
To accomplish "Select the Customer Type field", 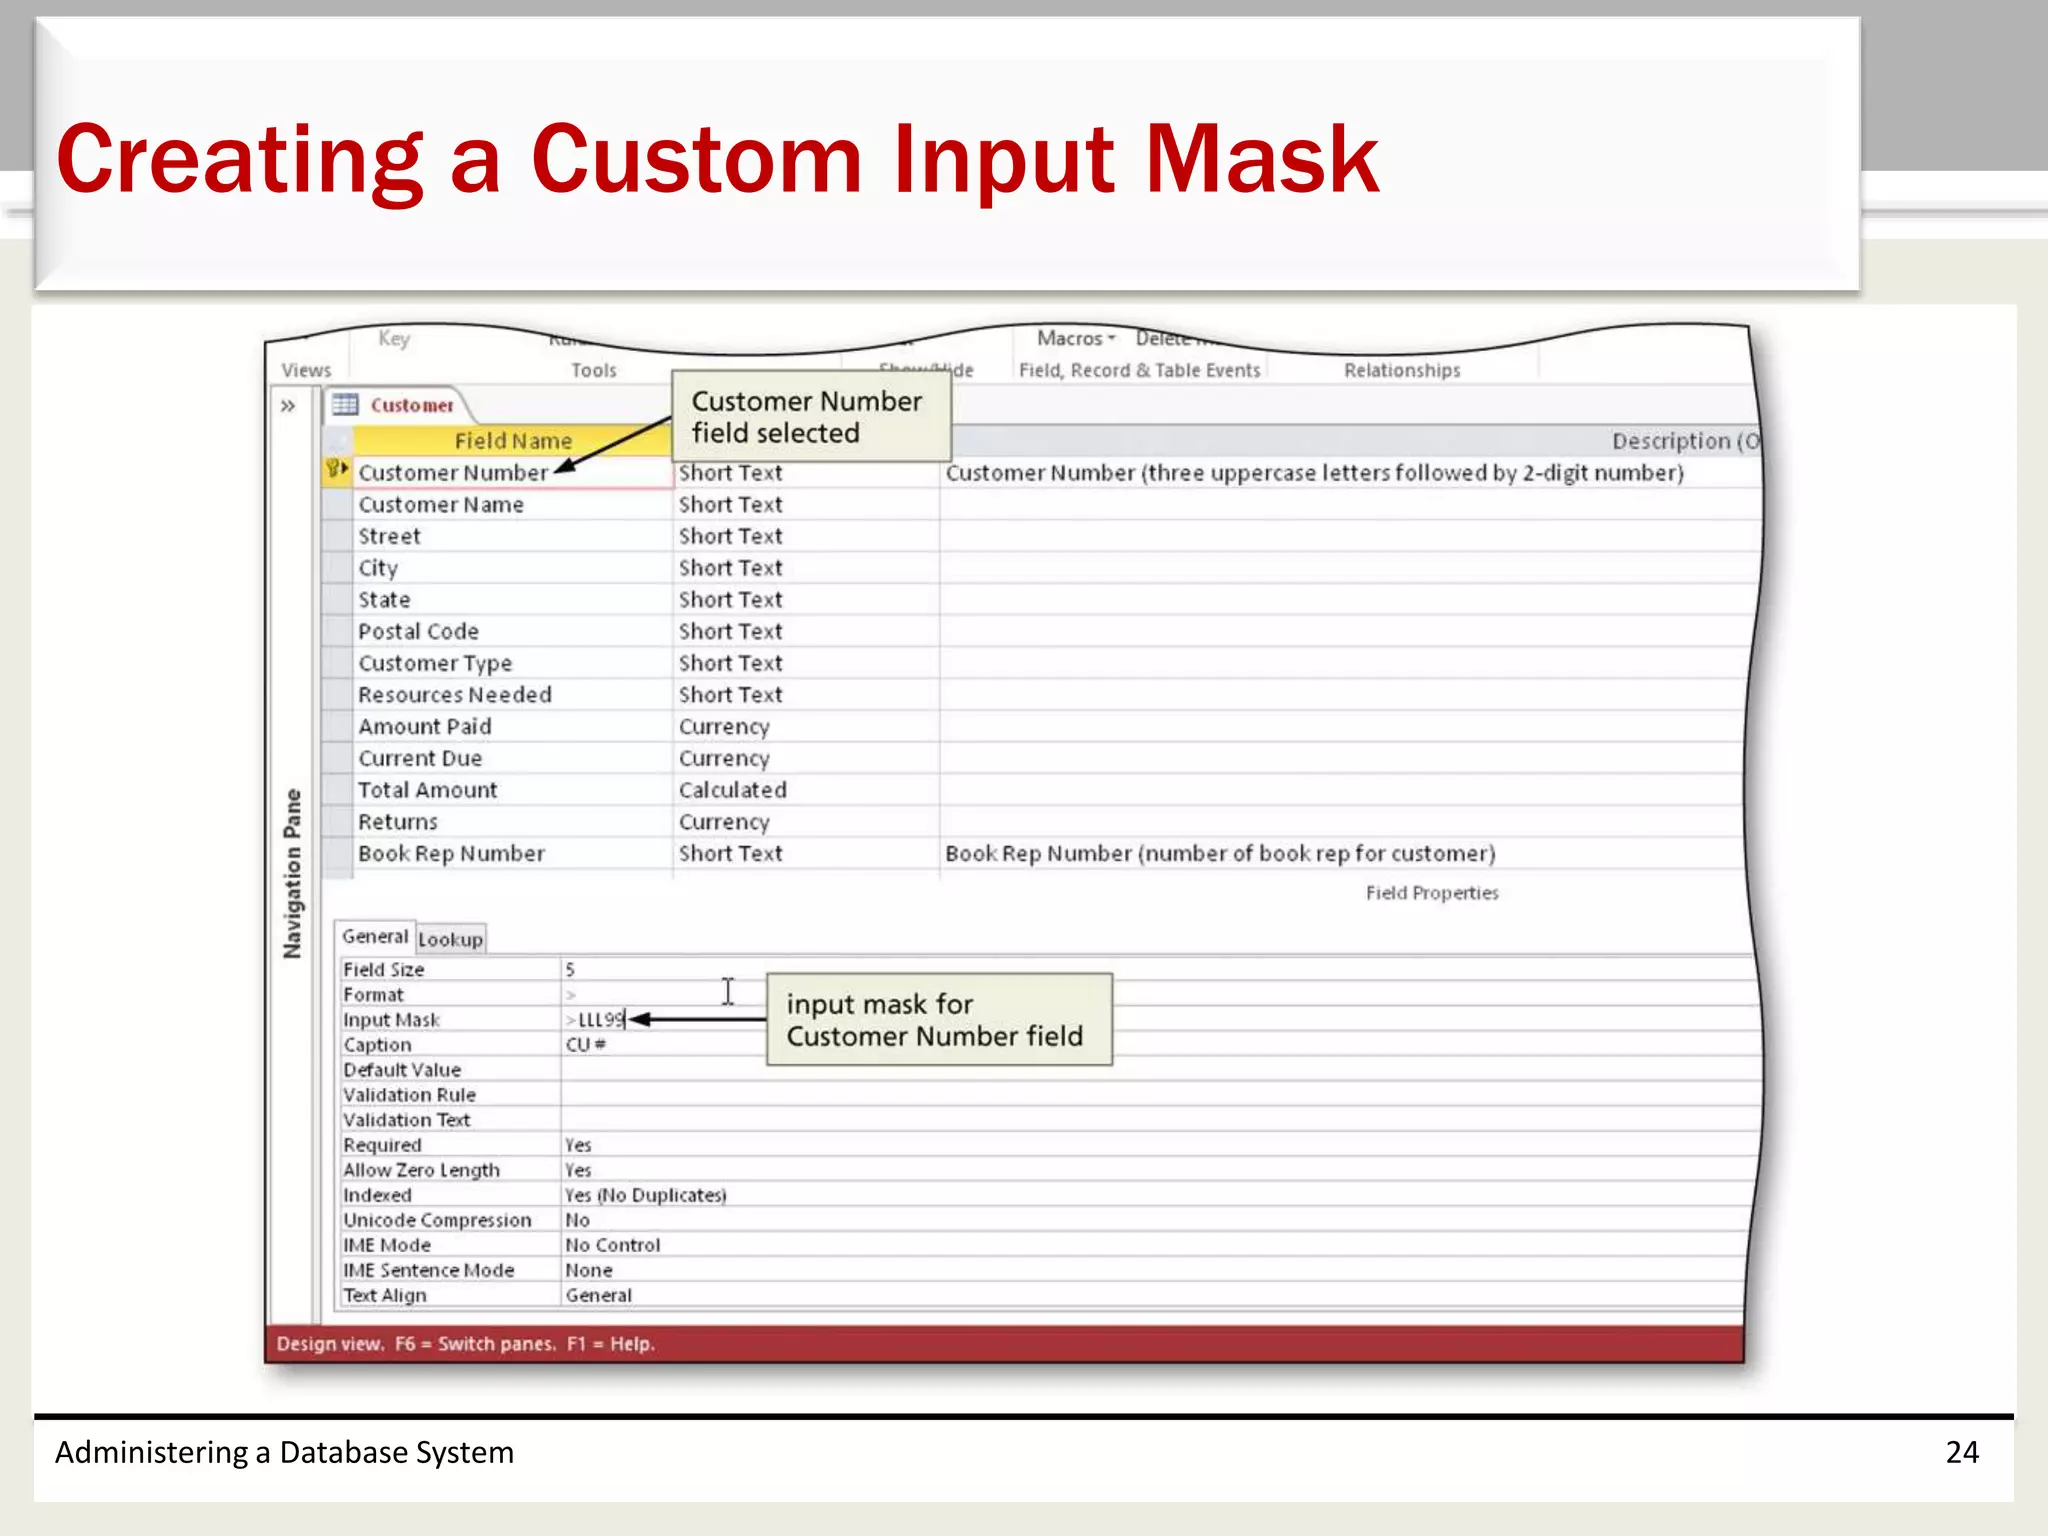I will point(513,664).
